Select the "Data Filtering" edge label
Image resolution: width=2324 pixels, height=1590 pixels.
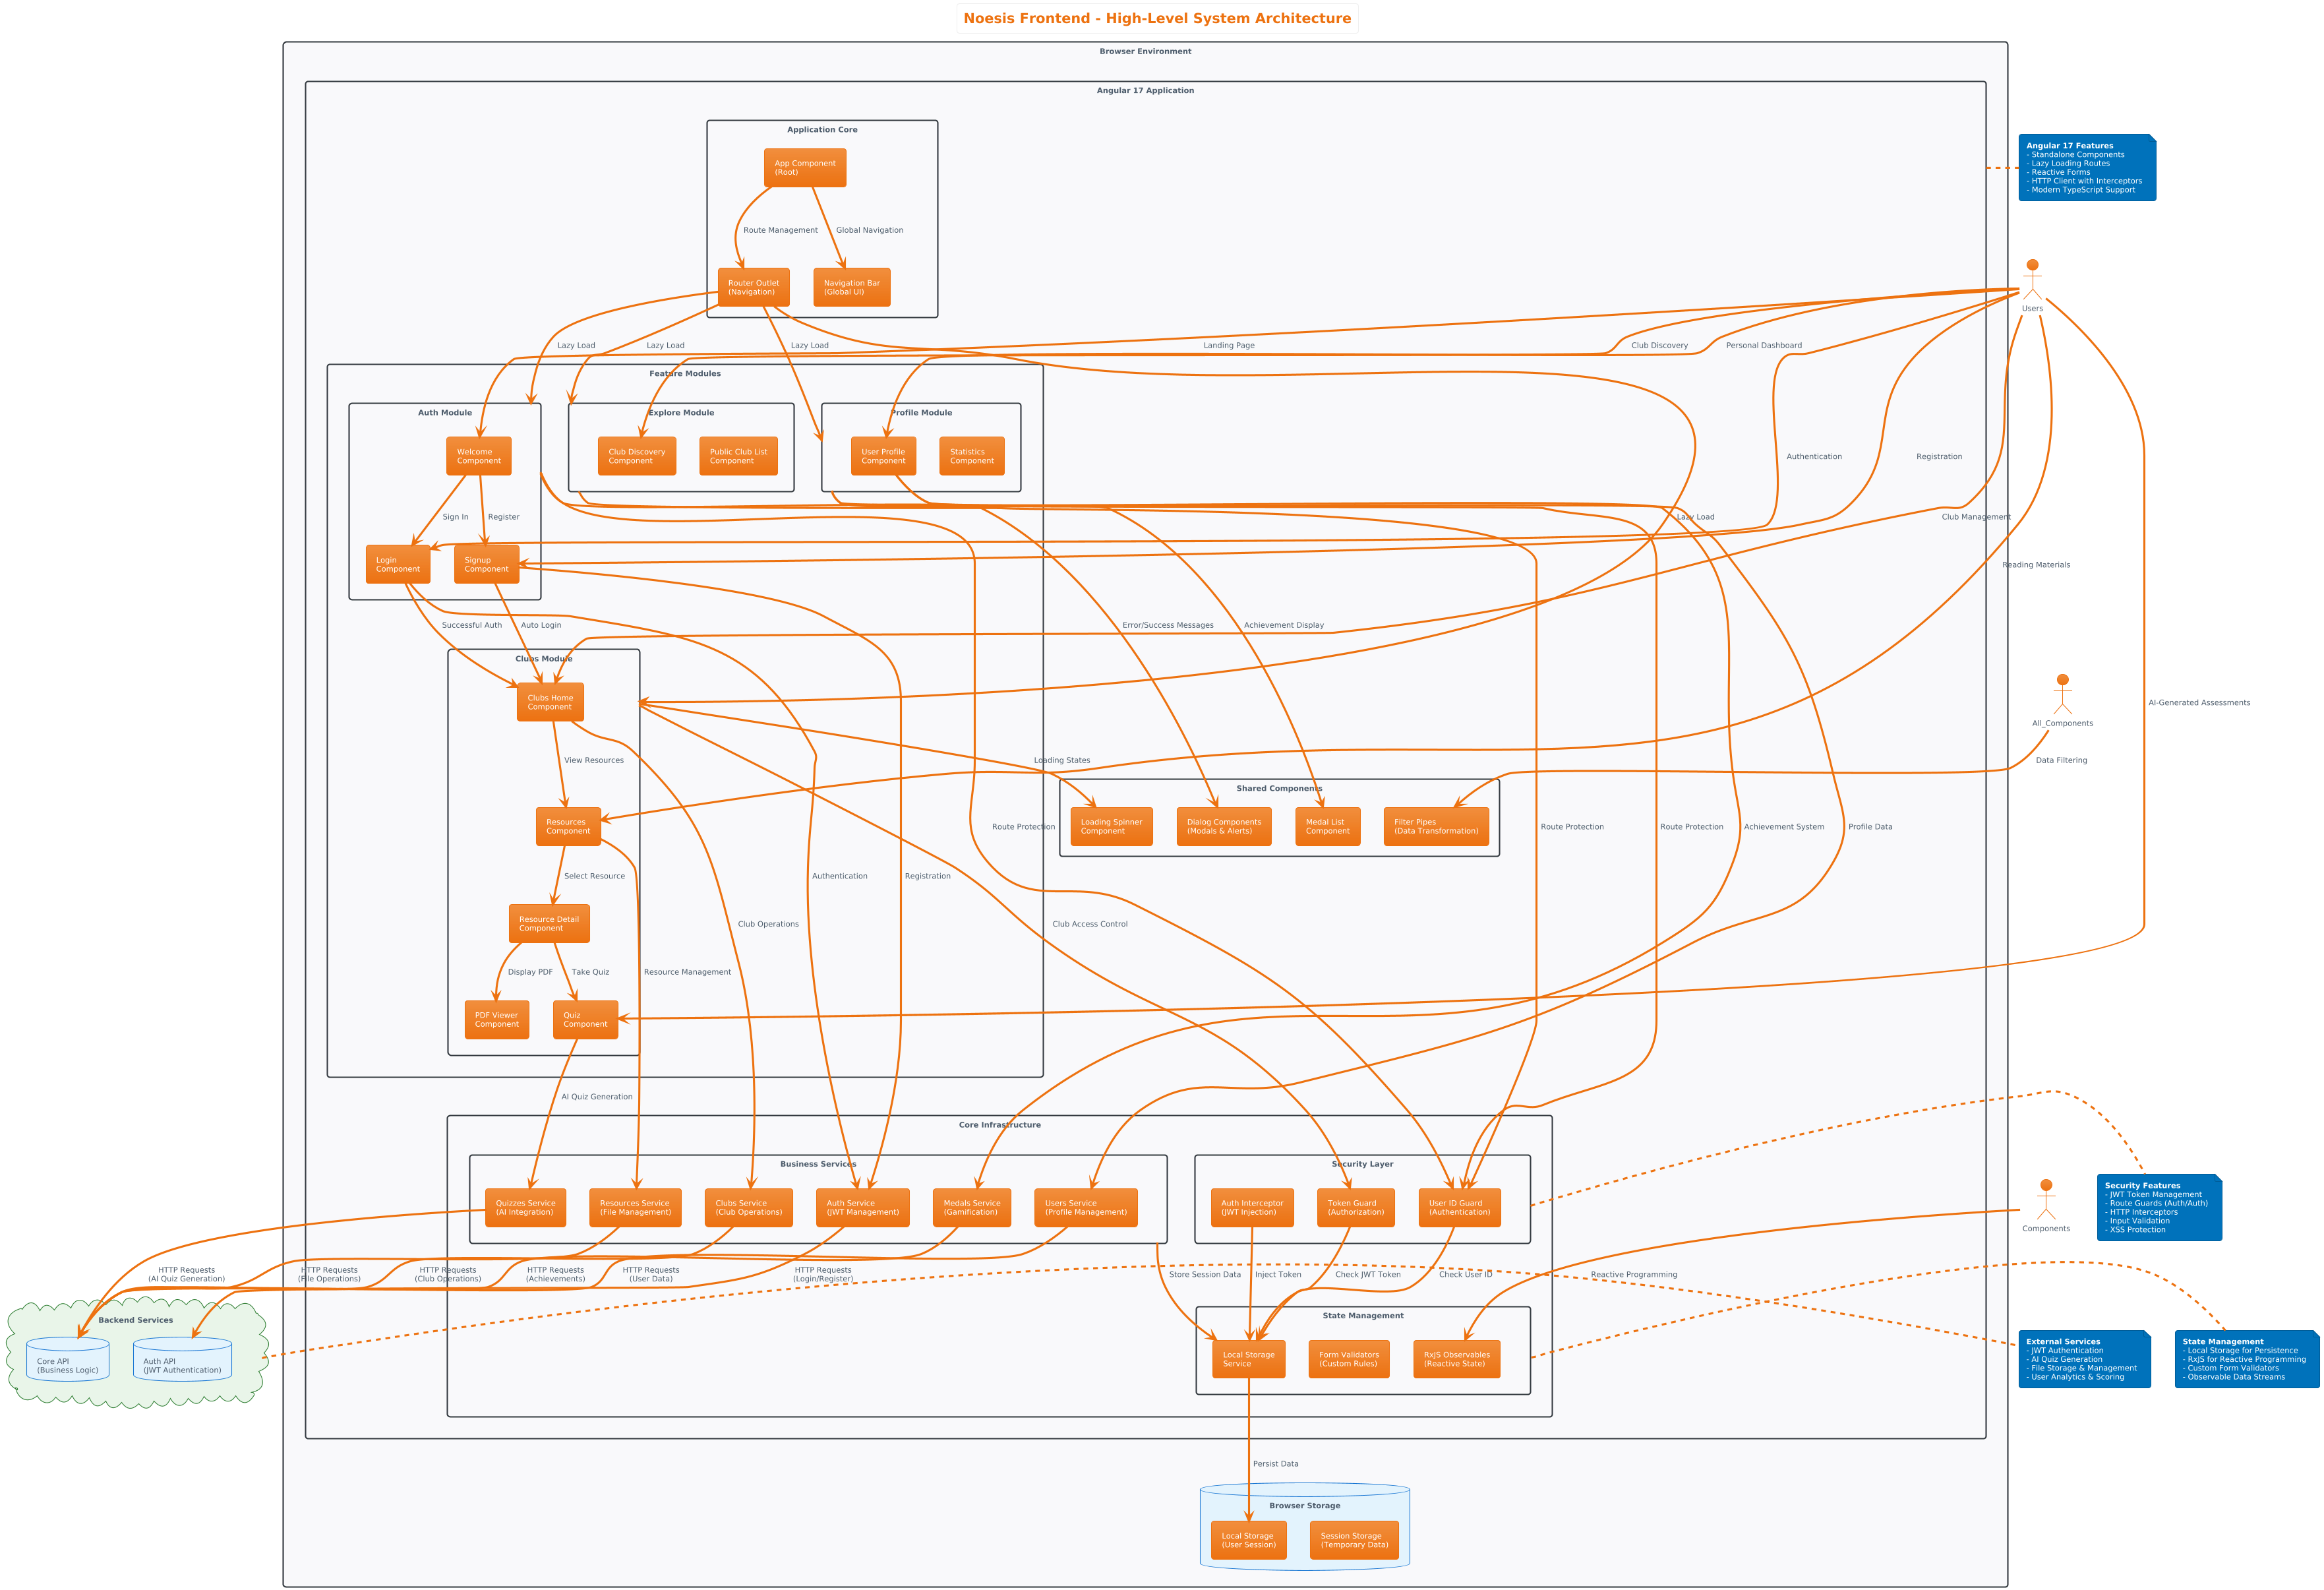(x=2062, y=760)
